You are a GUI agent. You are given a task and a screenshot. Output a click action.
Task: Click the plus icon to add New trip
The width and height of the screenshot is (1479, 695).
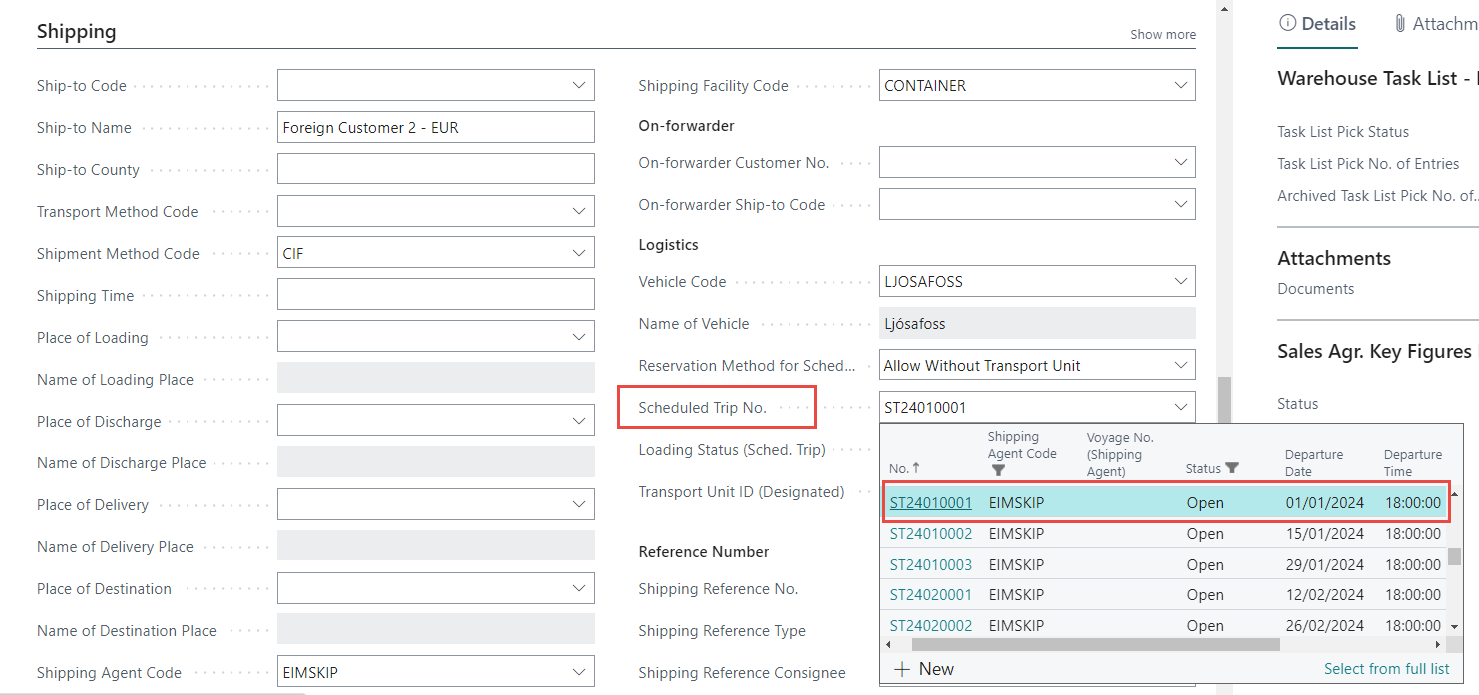902,669
